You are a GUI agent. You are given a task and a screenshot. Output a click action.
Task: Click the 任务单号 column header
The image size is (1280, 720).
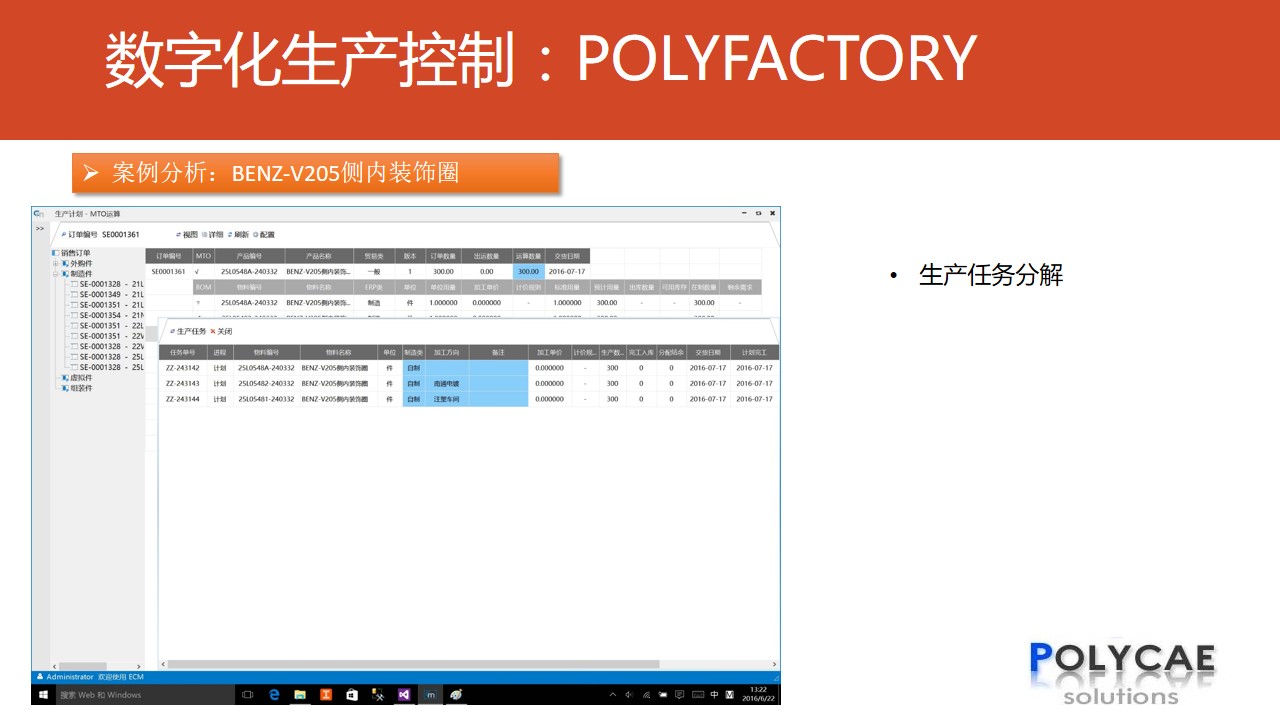pos(182,352)
